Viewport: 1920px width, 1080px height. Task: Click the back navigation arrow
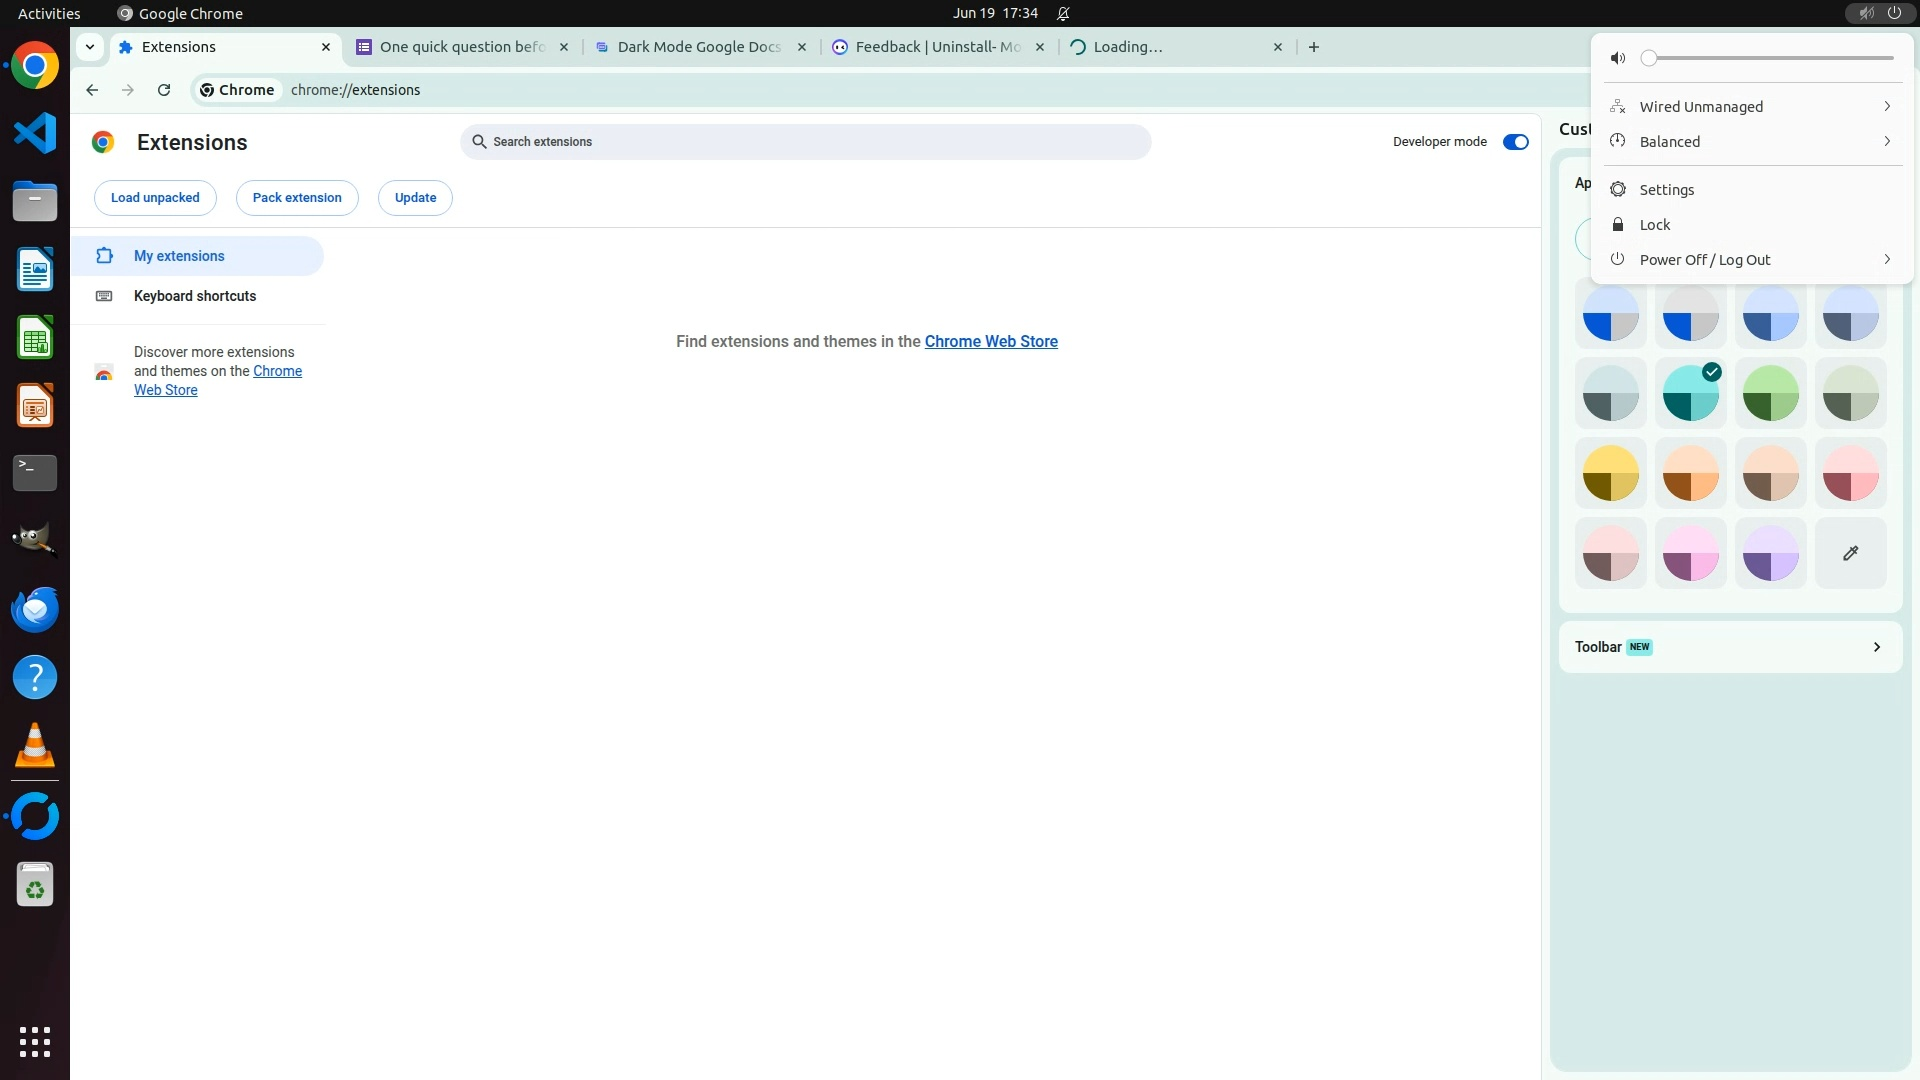tap(92, 90)
